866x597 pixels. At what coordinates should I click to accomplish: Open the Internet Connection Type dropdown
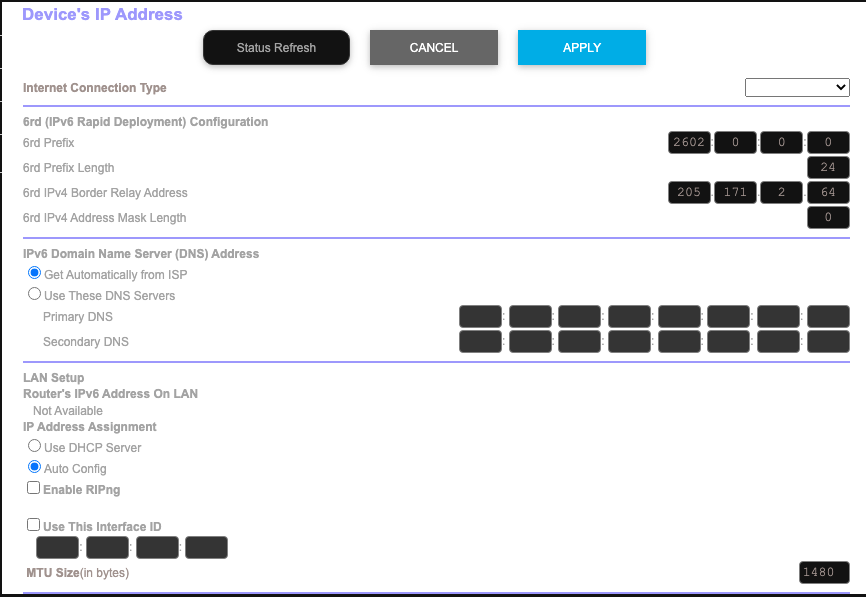tap(797, 87)
